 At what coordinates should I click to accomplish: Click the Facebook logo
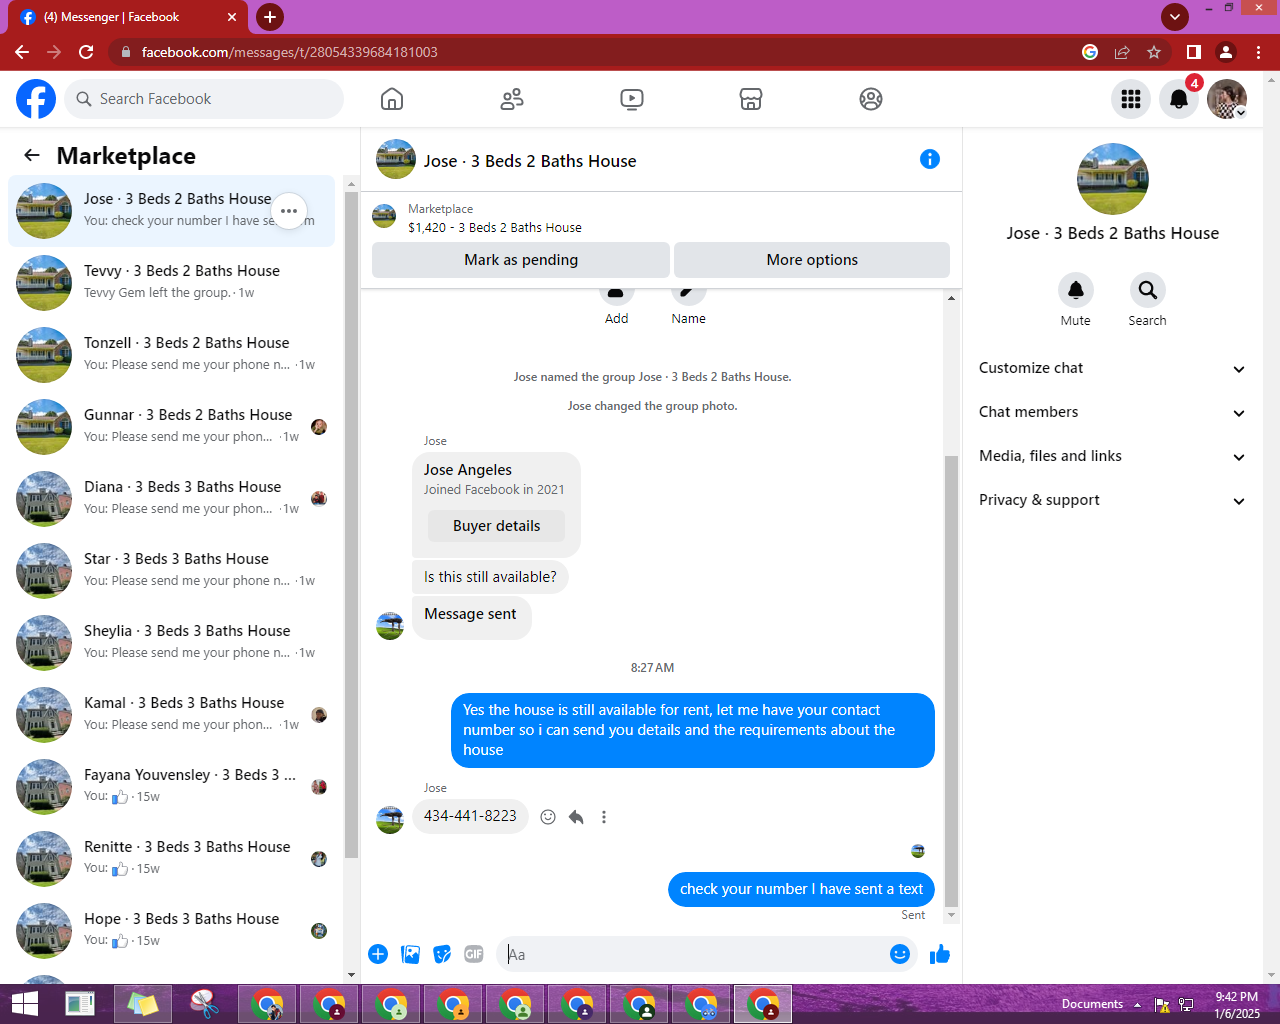(x=36, y=99)
